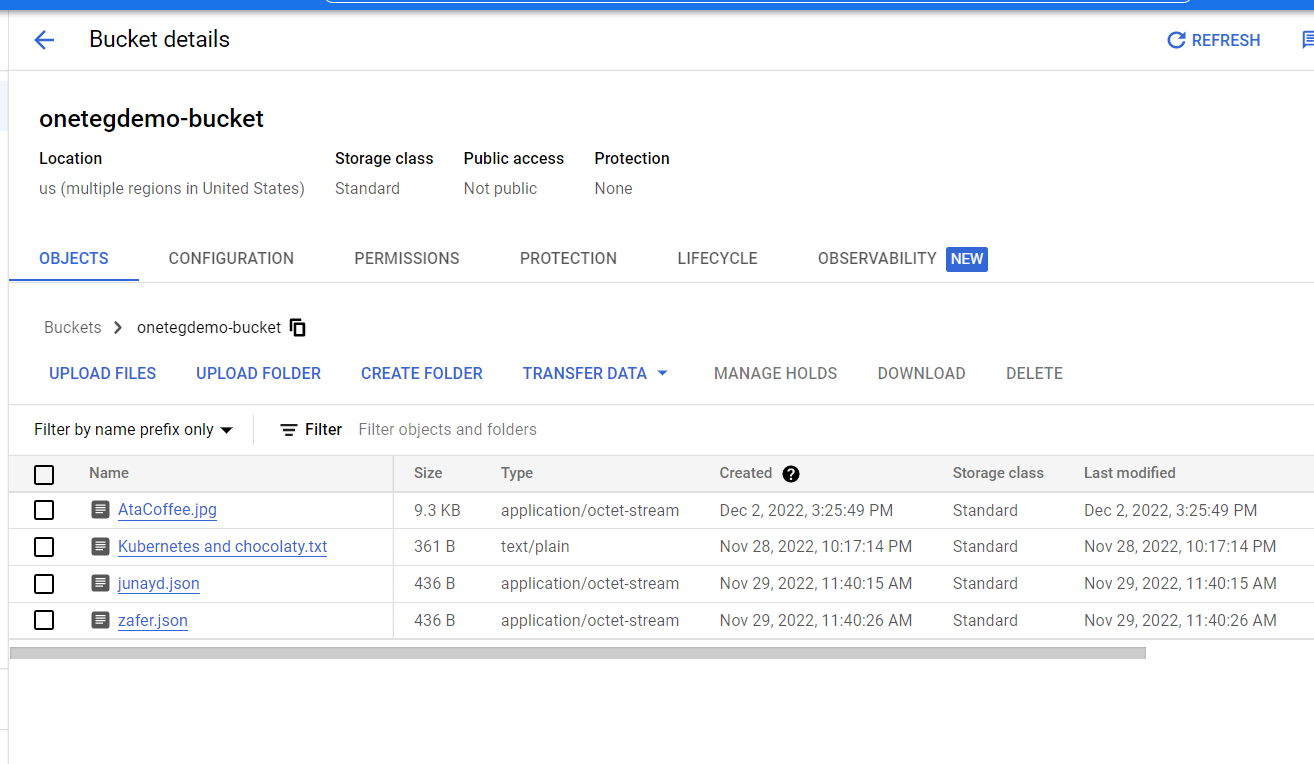Click the horizontal scrollbar below the table

click(577, 653)
